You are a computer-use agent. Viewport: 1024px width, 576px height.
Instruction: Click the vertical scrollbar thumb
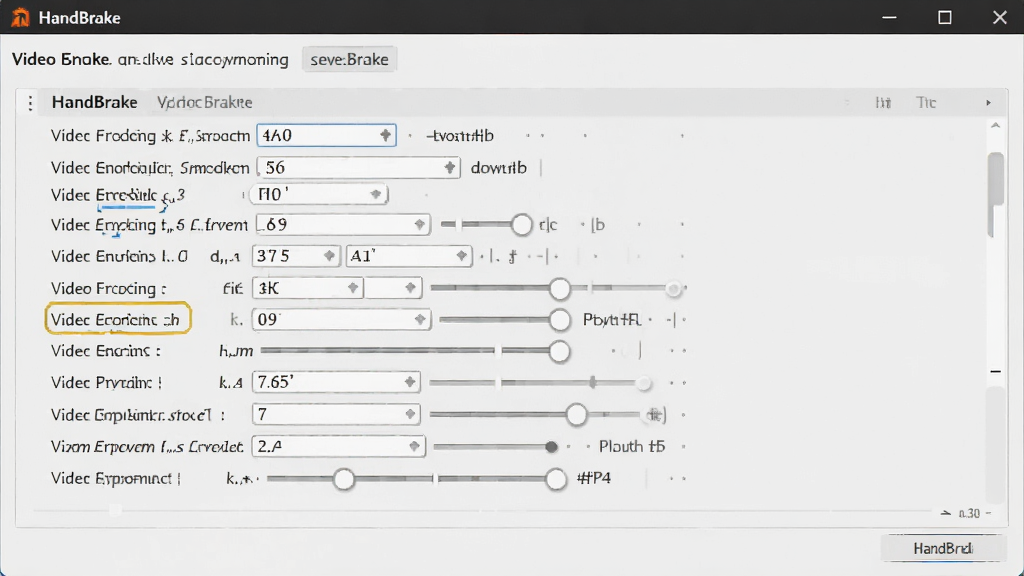point(995,195)
